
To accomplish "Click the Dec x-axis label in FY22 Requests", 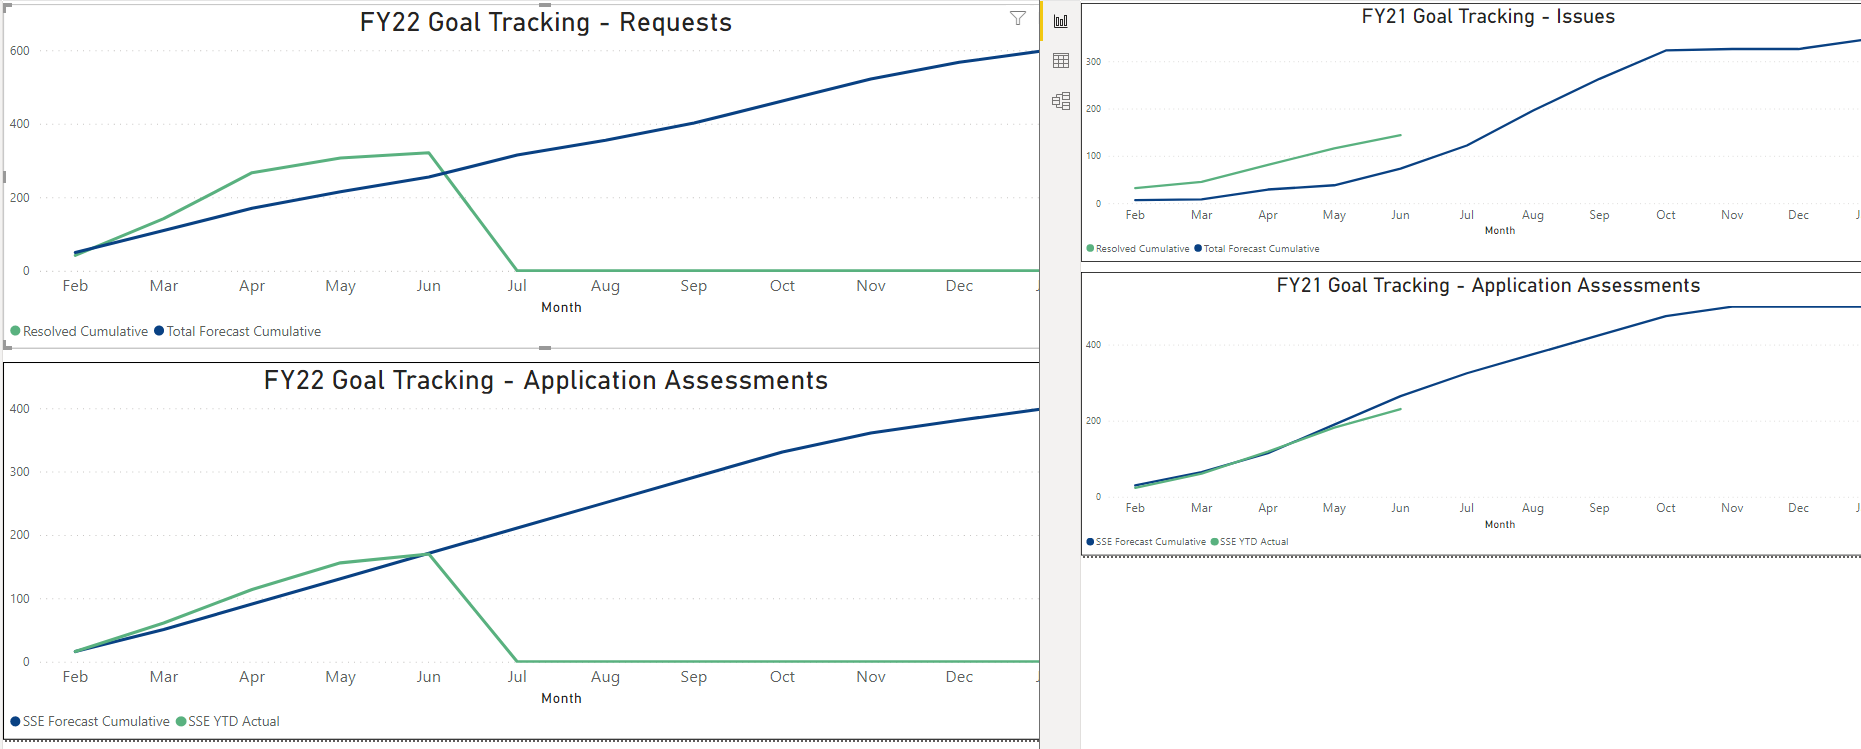I will click(x=959, y=286).
